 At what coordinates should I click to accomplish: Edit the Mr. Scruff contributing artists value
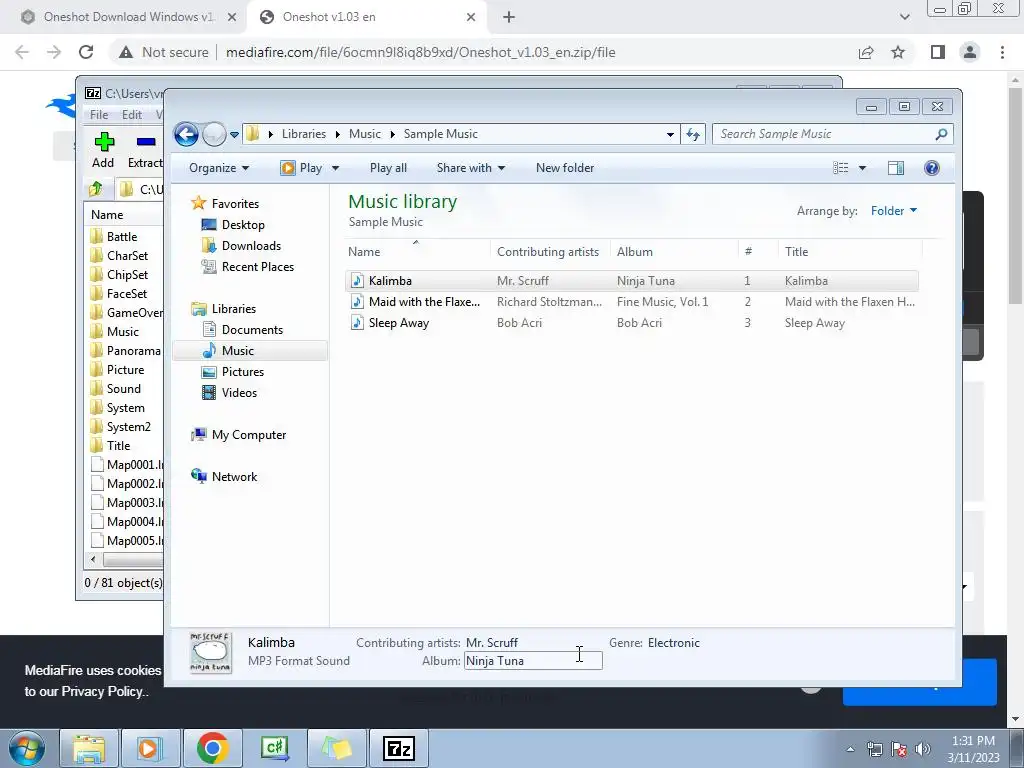492,643
